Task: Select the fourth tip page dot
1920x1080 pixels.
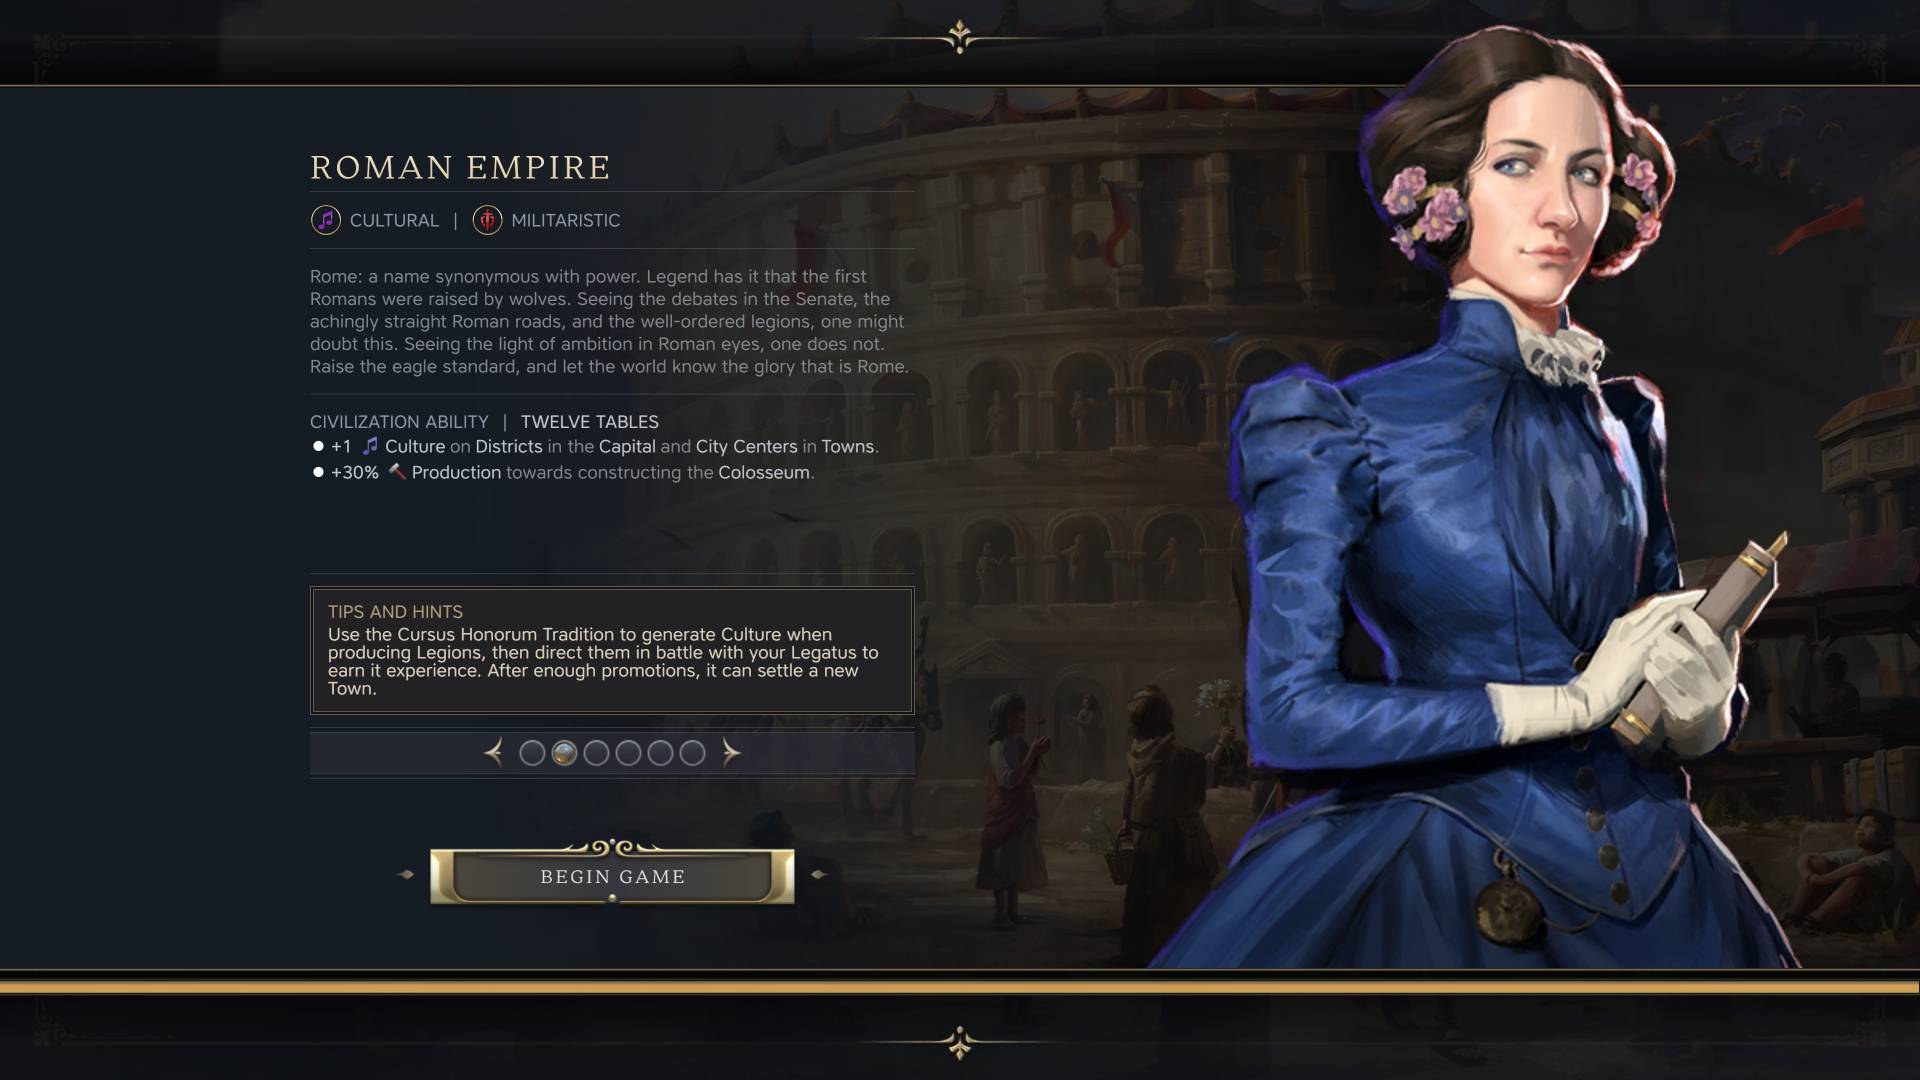Action: (x=628, y=753)
